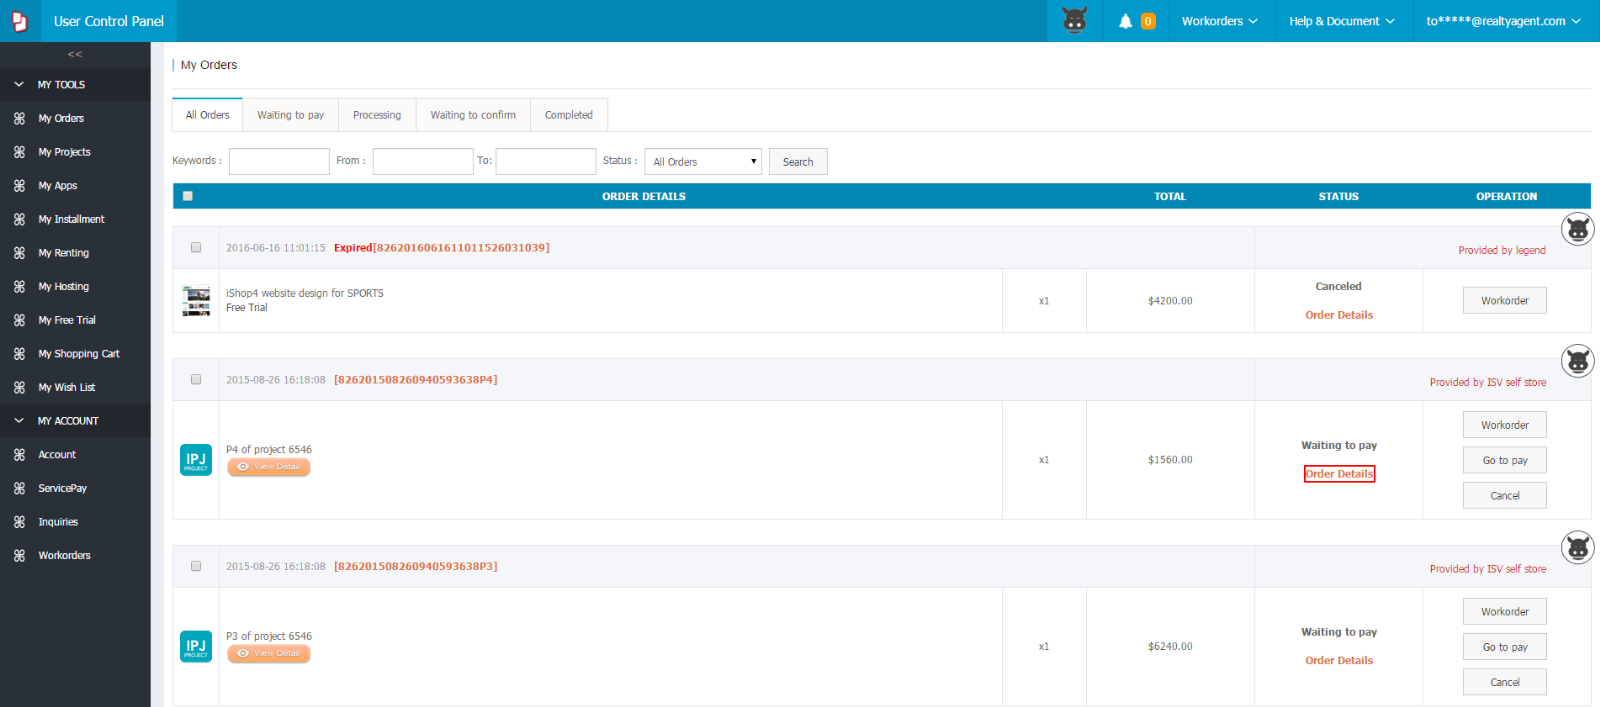This screenshot has height=707, width=1600.
Task: Collapse the MY TOOLS section
Action: pyautogui.click(x=75, y=85)
